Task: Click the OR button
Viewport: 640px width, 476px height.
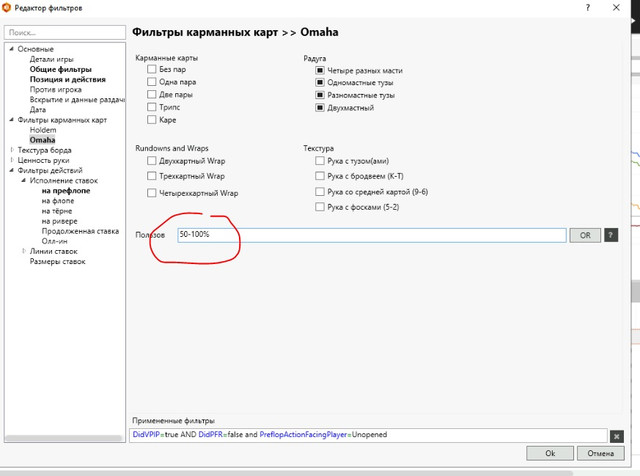Action: pyautogui.click(x=585, y=235)
